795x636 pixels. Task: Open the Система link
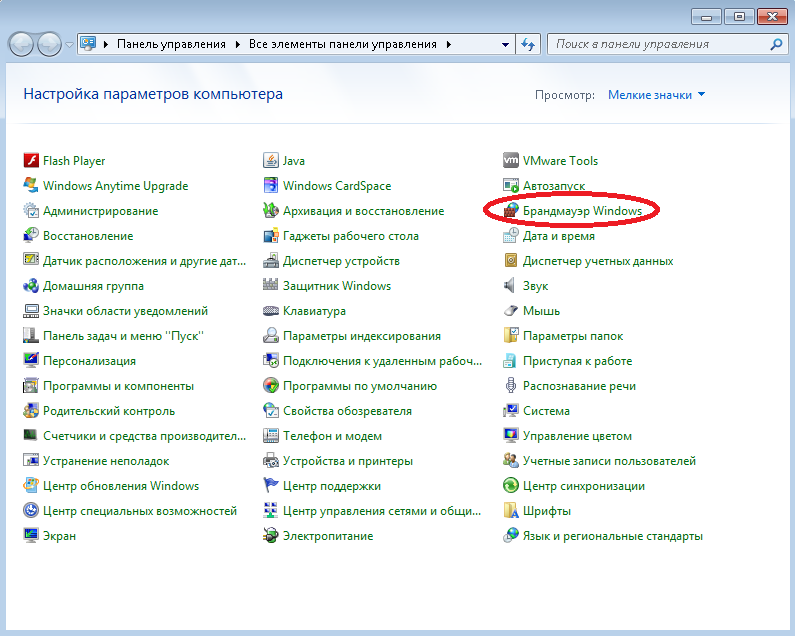point(546,411)
